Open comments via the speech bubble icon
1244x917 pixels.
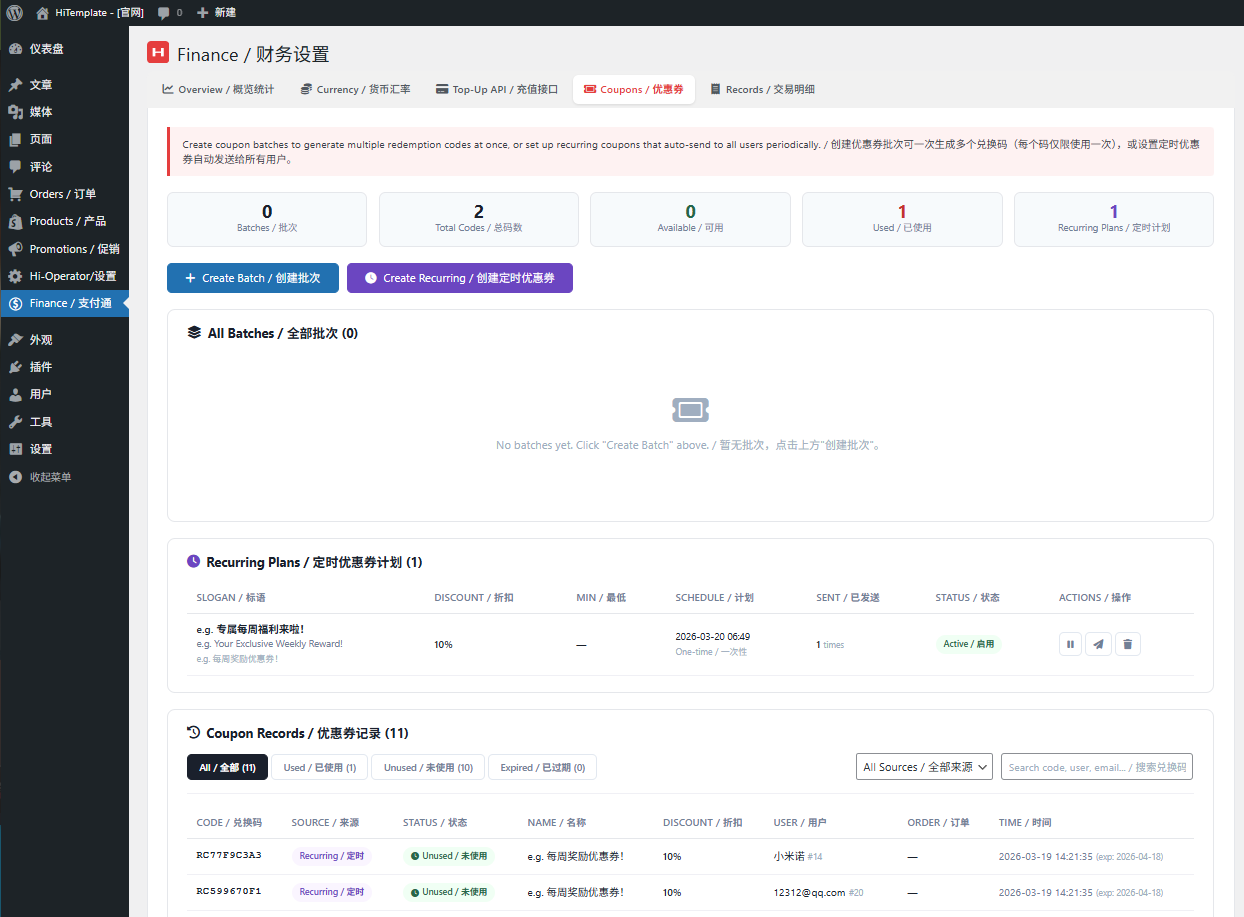[x=163, y=12]
